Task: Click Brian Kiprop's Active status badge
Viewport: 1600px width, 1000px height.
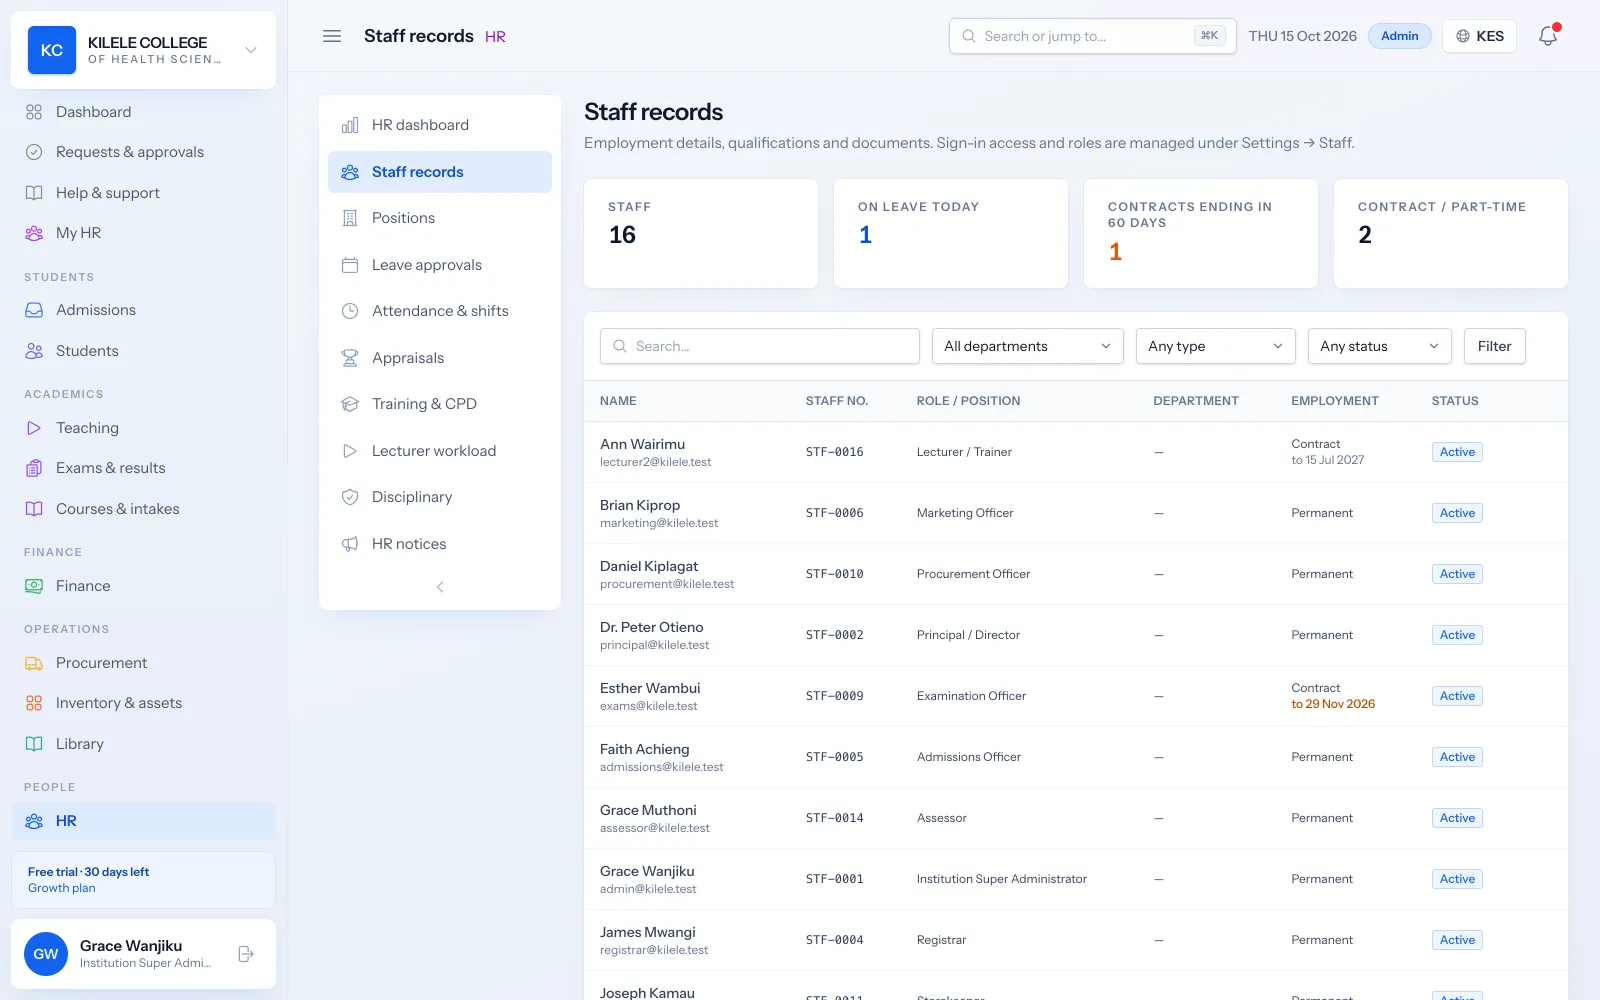Action: (1457, 513)
